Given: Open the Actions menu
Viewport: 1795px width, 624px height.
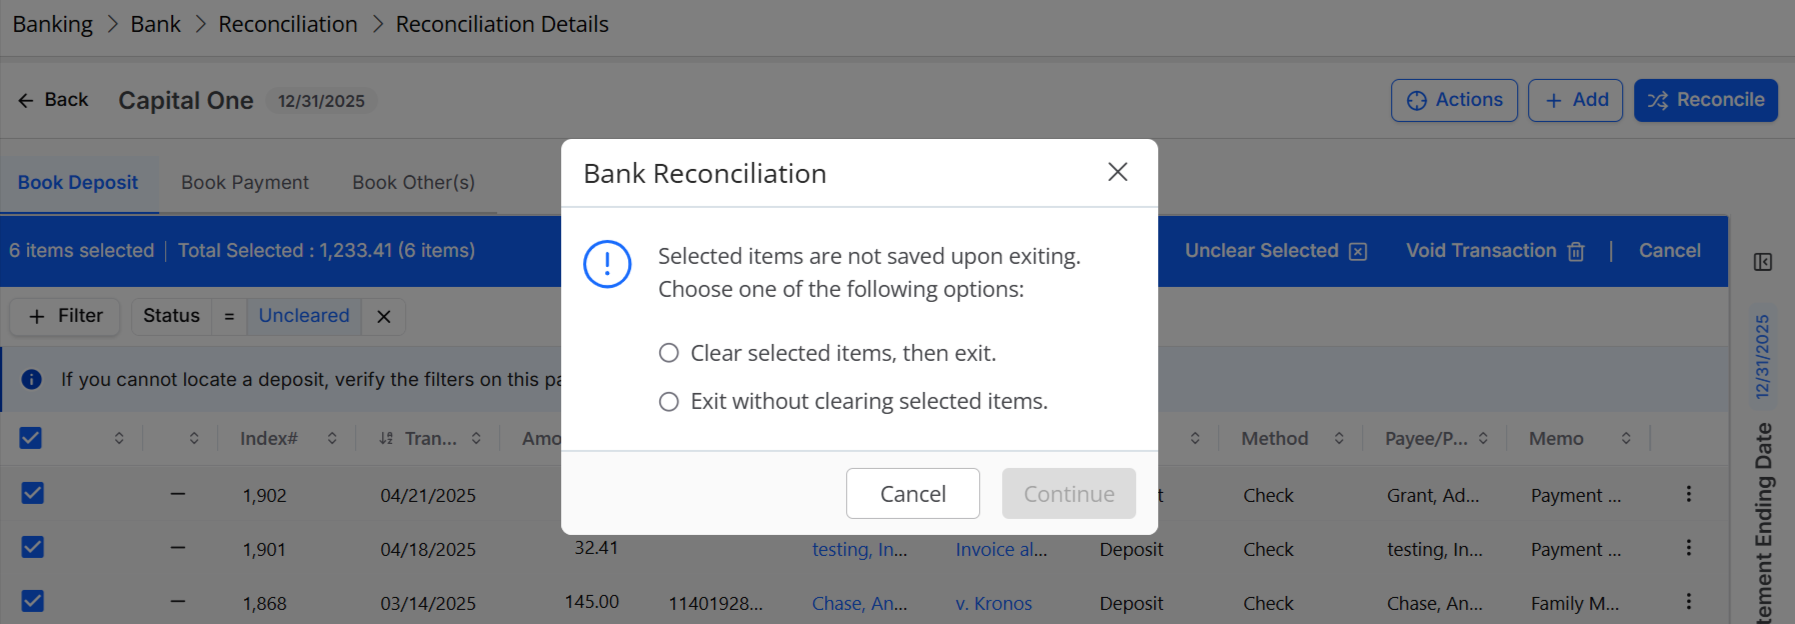Looking at the screenshot, I should [x=1454, y=100].
